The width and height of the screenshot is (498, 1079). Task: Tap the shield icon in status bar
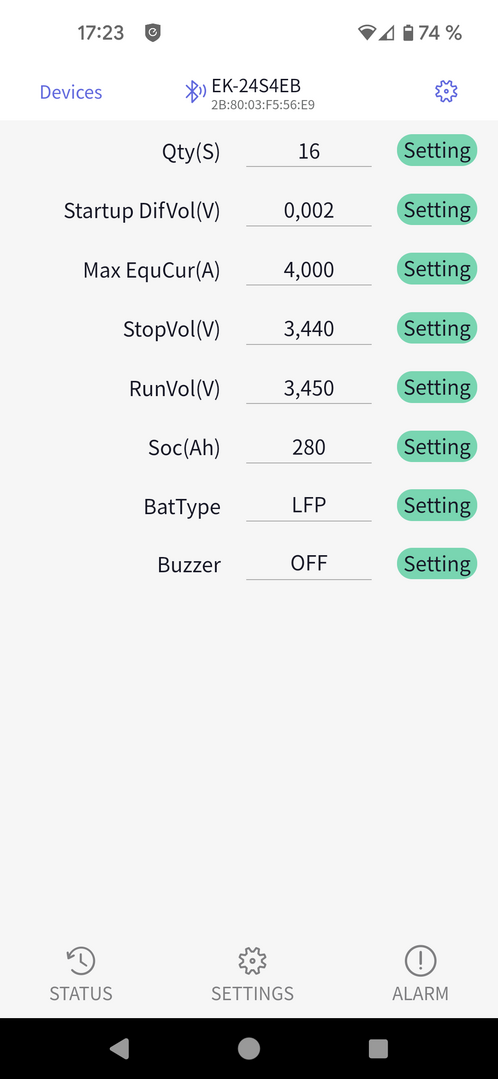pyautogui.click(x=153, y=32)
